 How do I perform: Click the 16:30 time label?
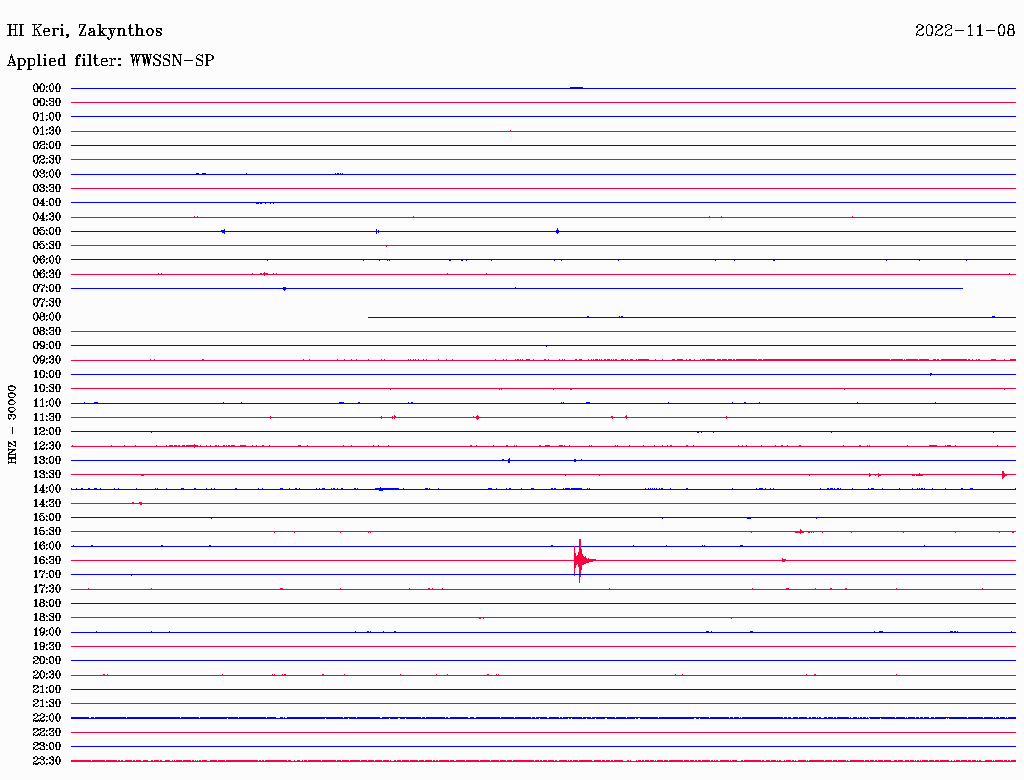[x=47, y=561]
